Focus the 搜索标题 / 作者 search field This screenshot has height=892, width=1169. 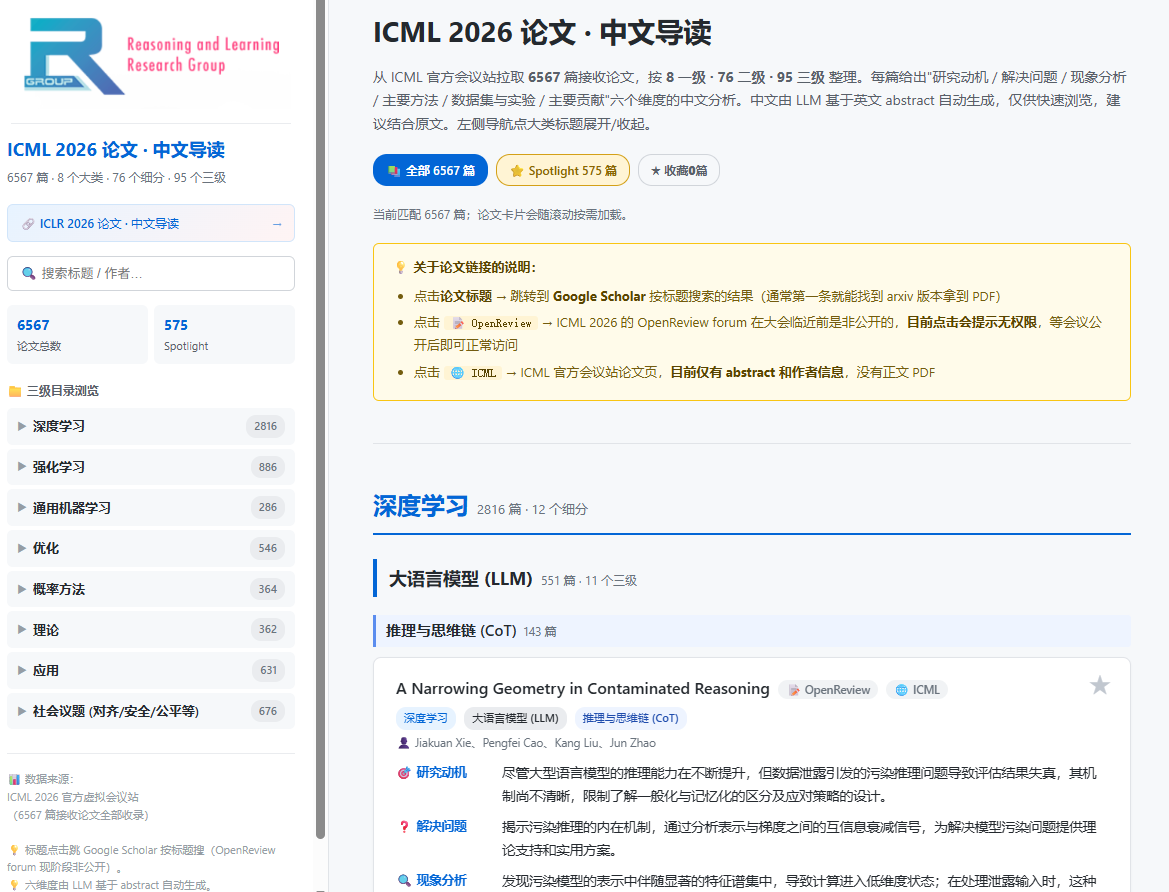point(151,274)
